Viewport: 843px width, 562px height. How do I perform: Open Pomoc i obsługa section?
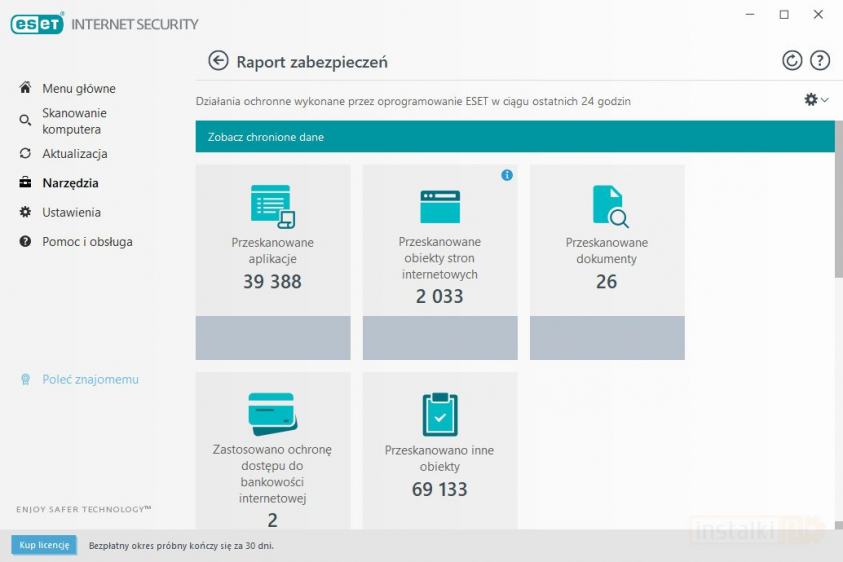tap(87, 242)
